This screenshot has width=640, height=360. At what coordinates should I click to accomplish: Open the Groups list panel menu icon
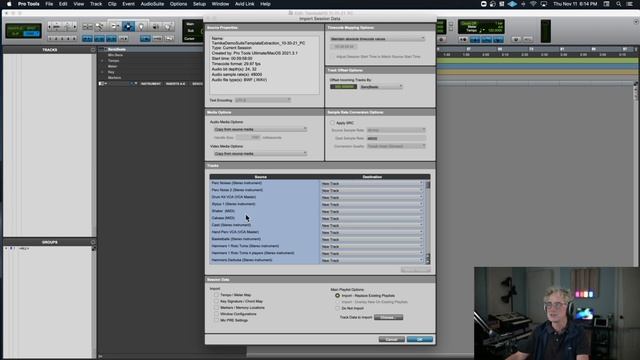tap(93, 242)
